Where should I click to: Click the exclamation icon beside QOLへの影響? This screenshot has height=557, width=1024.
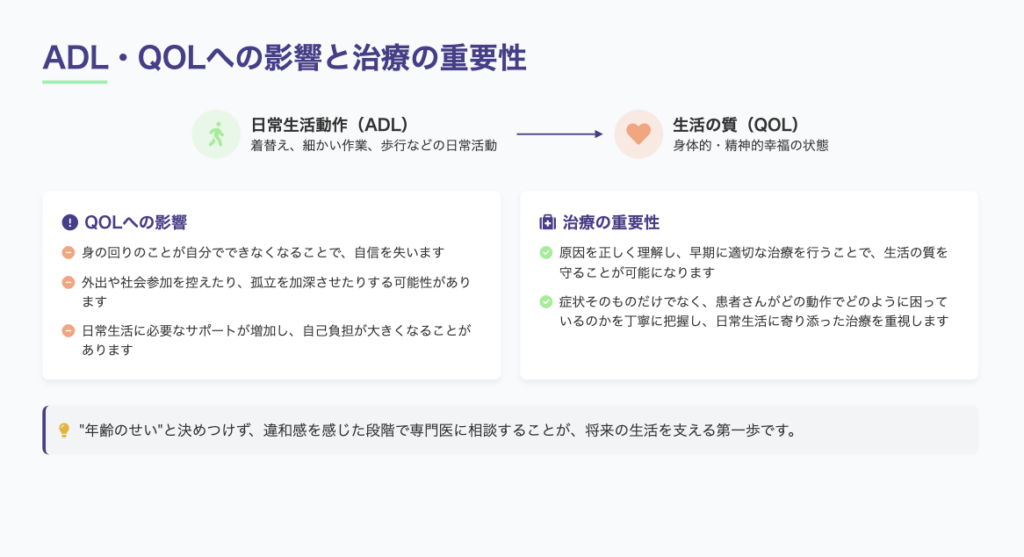(x=69, y=222)
